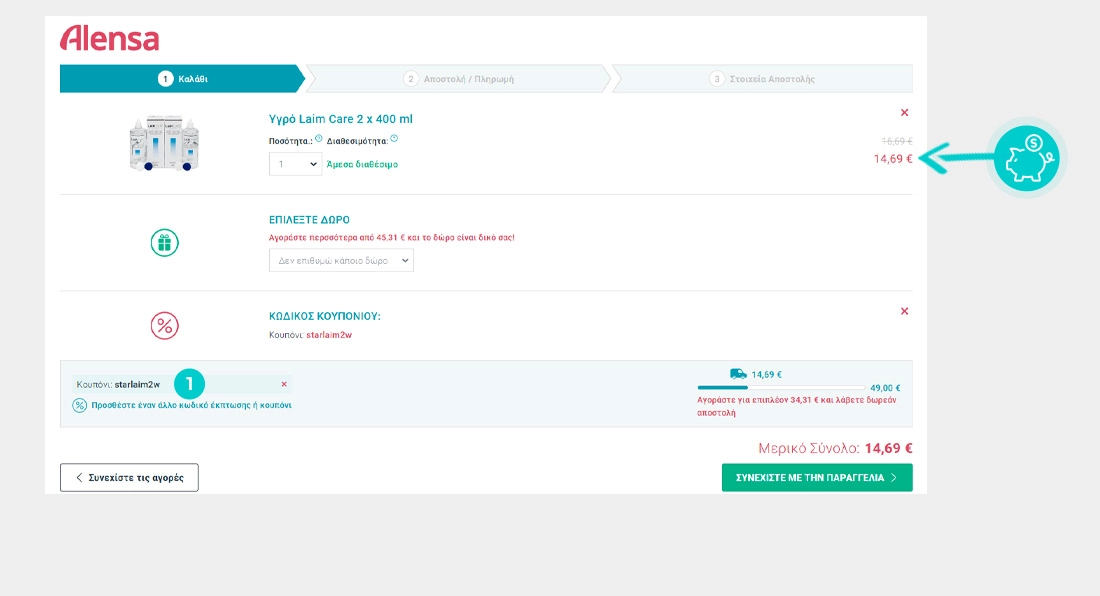Click the percent coupon icon

[x=164, y=325]
